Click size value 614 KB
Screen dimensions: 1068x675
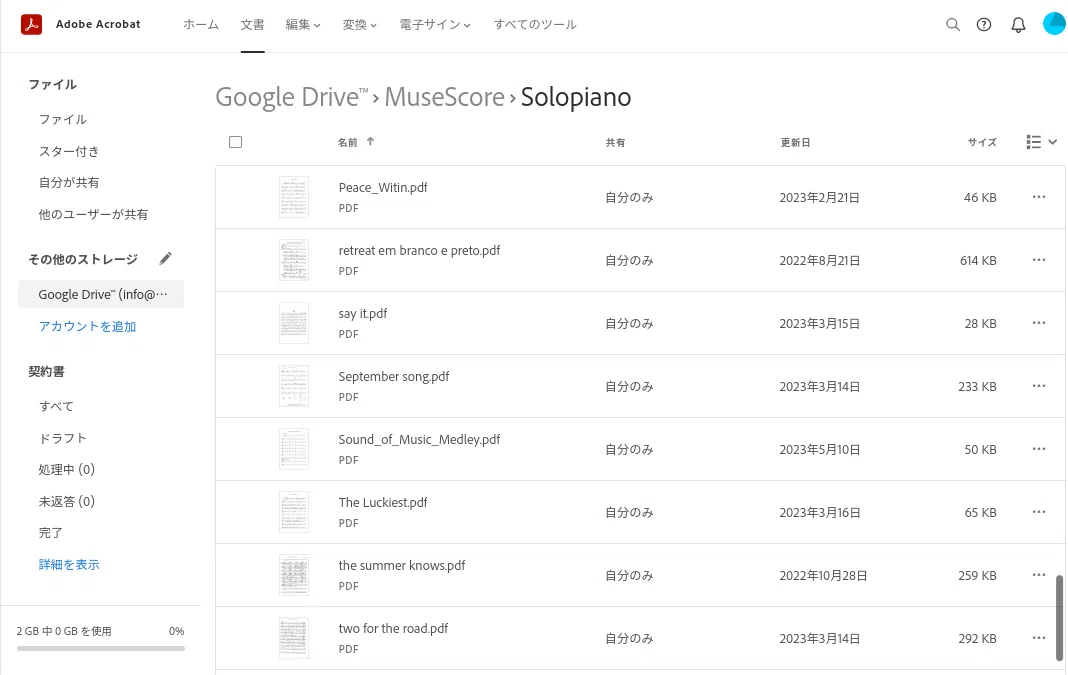[978, 260]
